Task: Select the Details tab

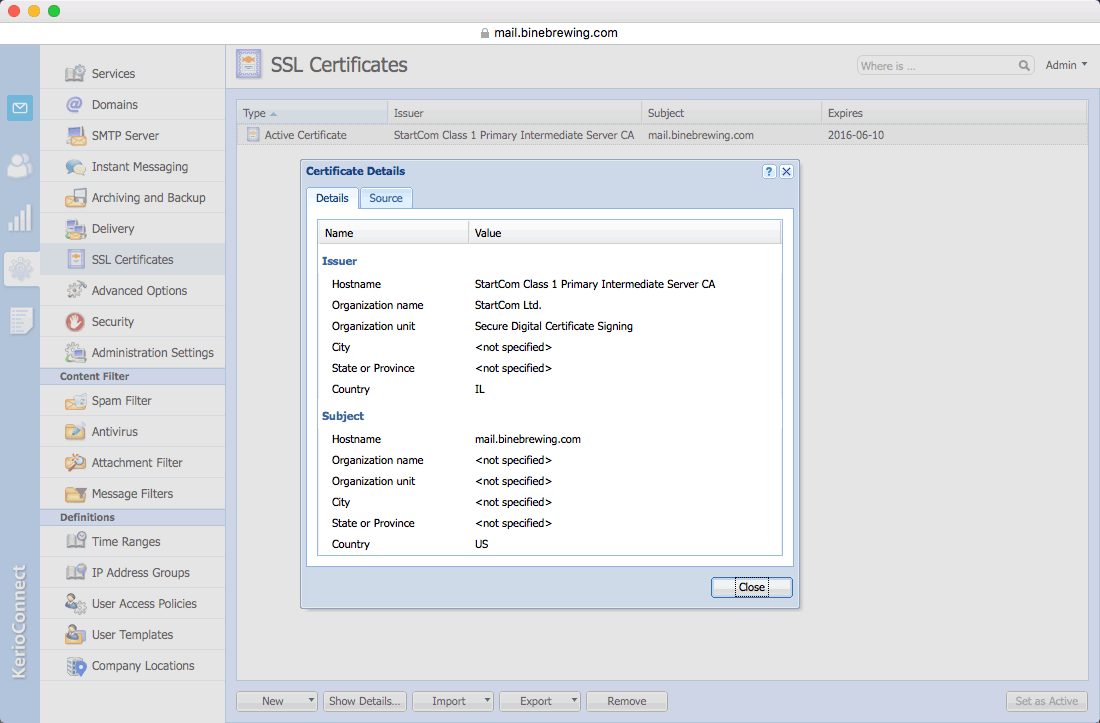Action: (332, 198)
